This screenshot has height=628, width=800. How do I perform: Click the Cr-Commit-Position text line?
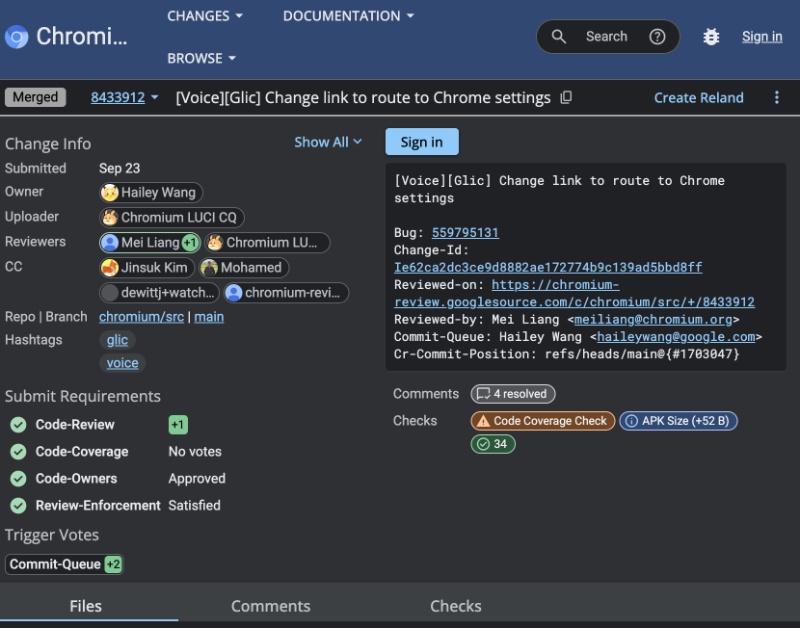pos(566,354)
